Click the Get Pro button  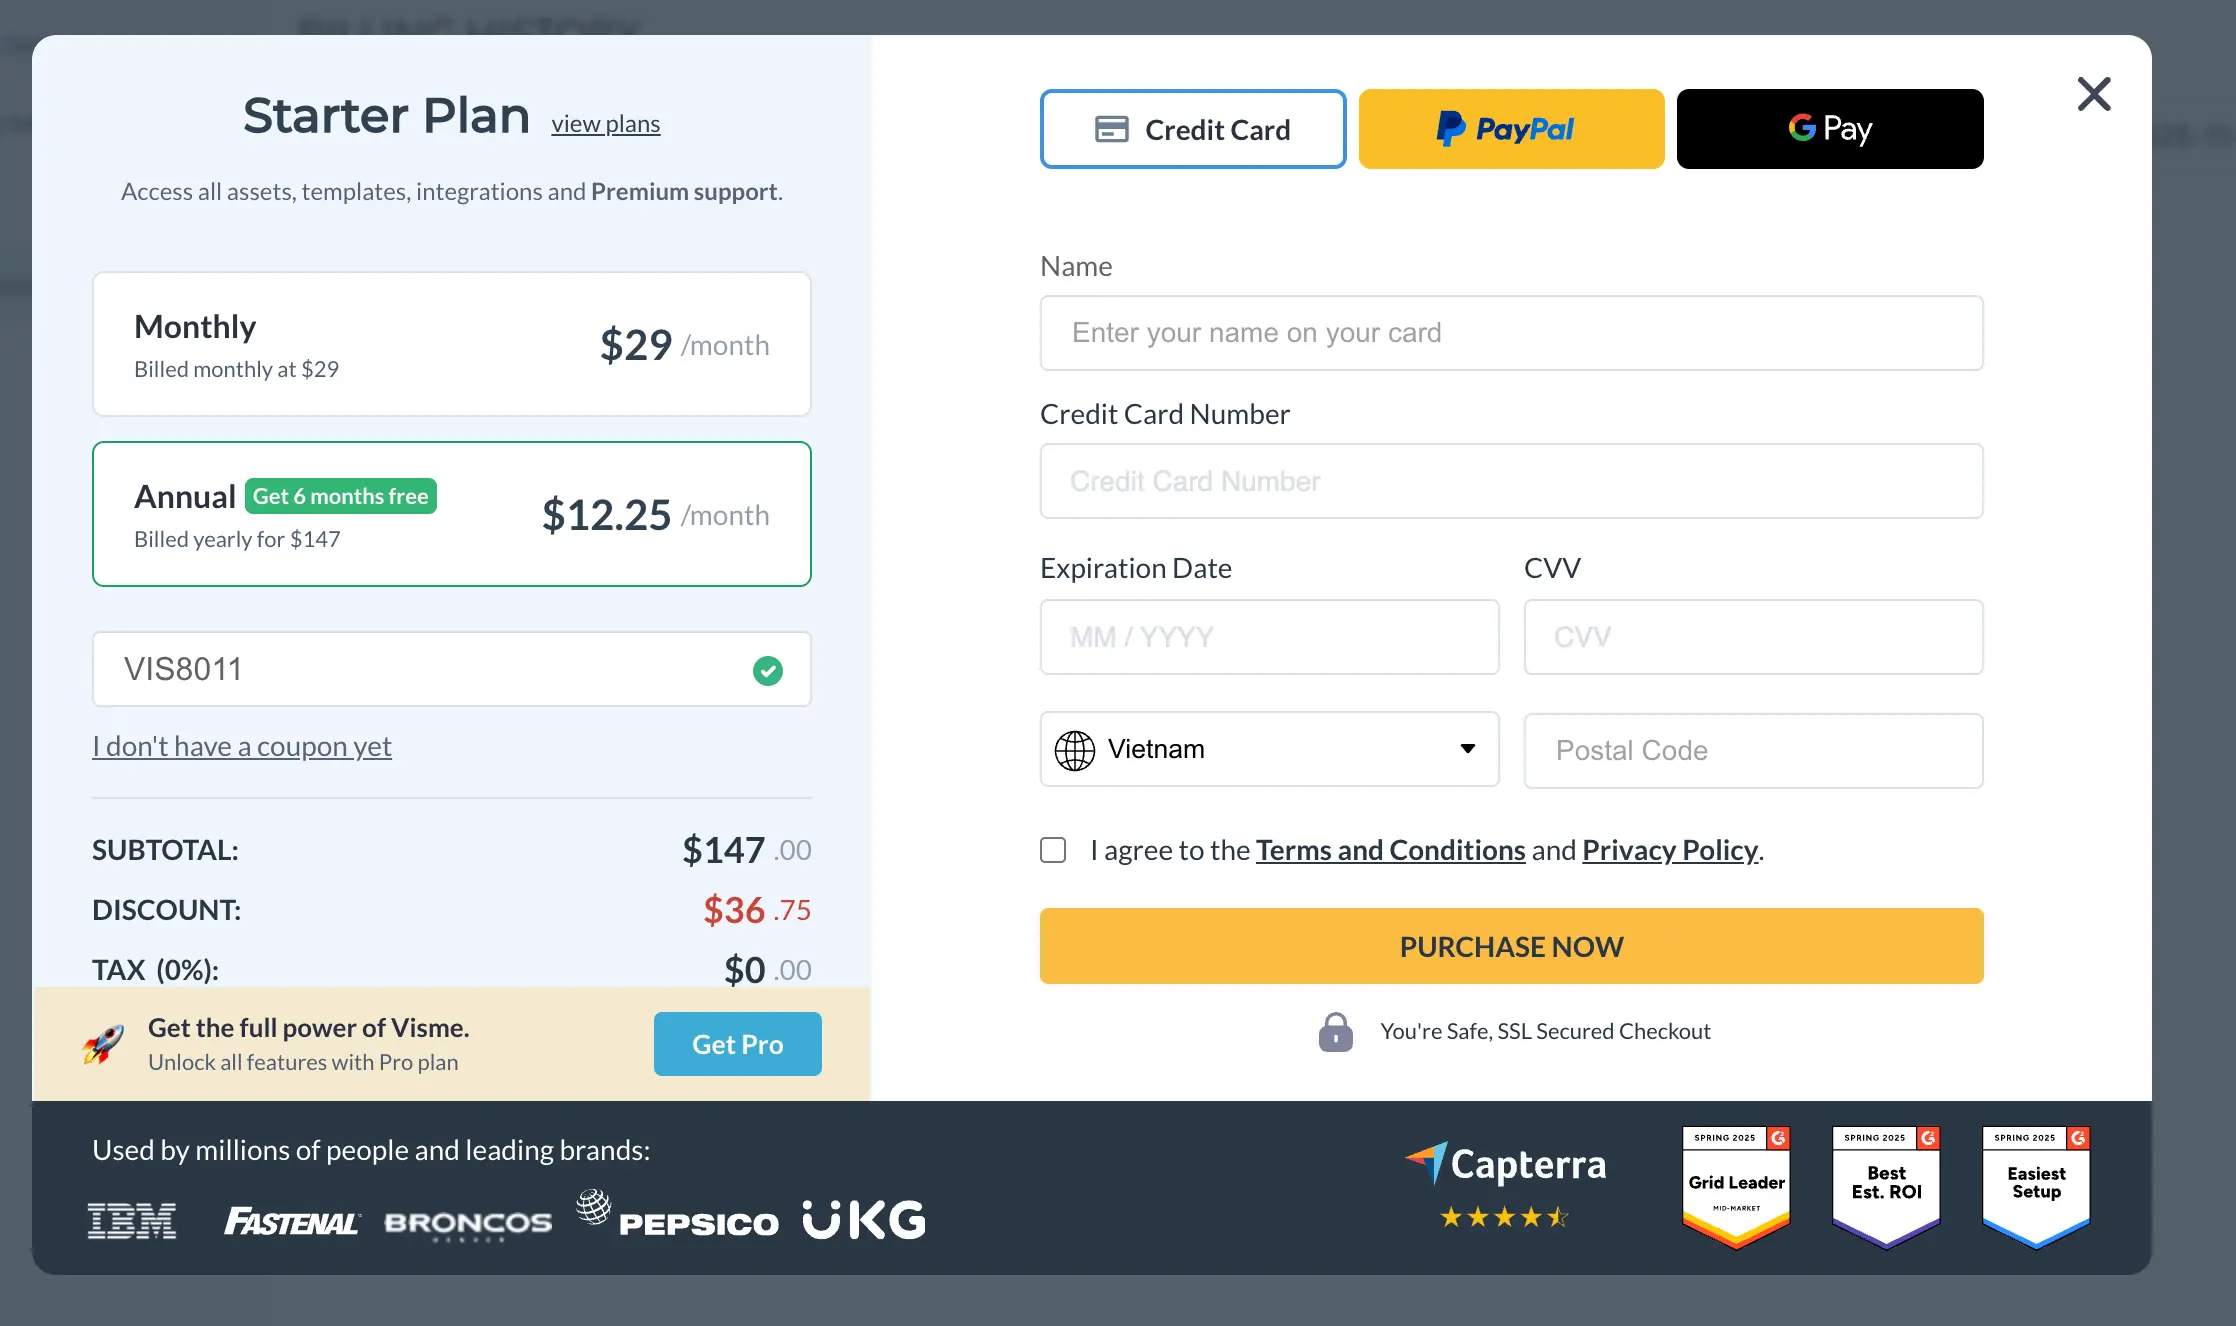(737, 1044)
